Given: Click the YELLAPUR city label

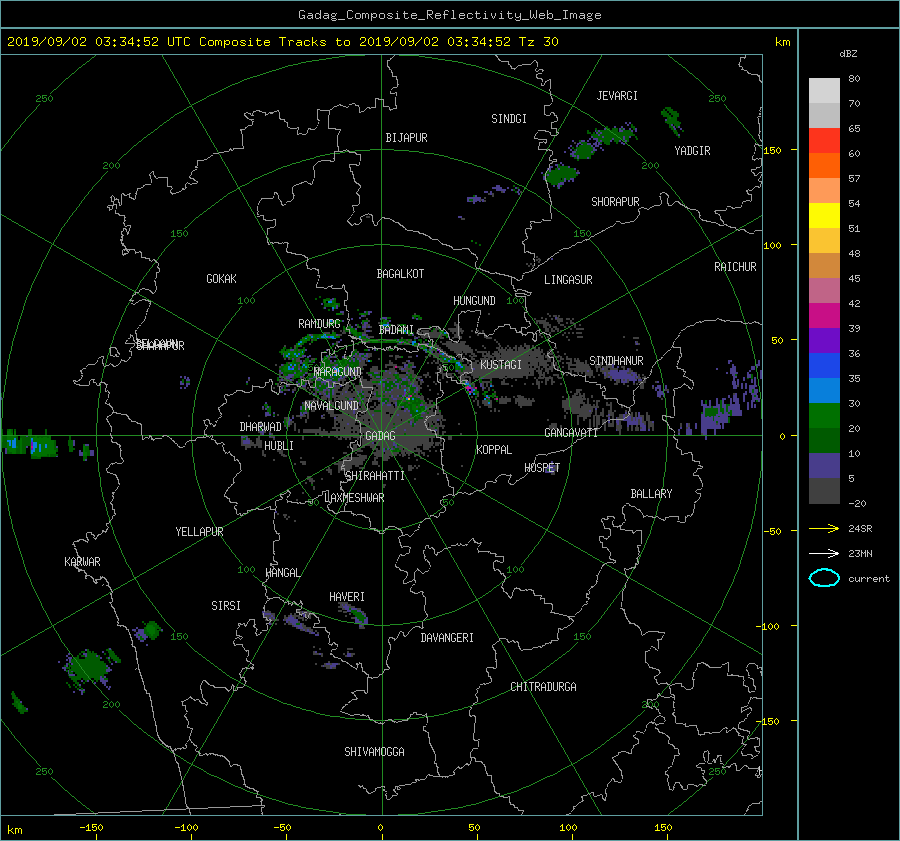Looking at the screenshot, I should point(199,532).
